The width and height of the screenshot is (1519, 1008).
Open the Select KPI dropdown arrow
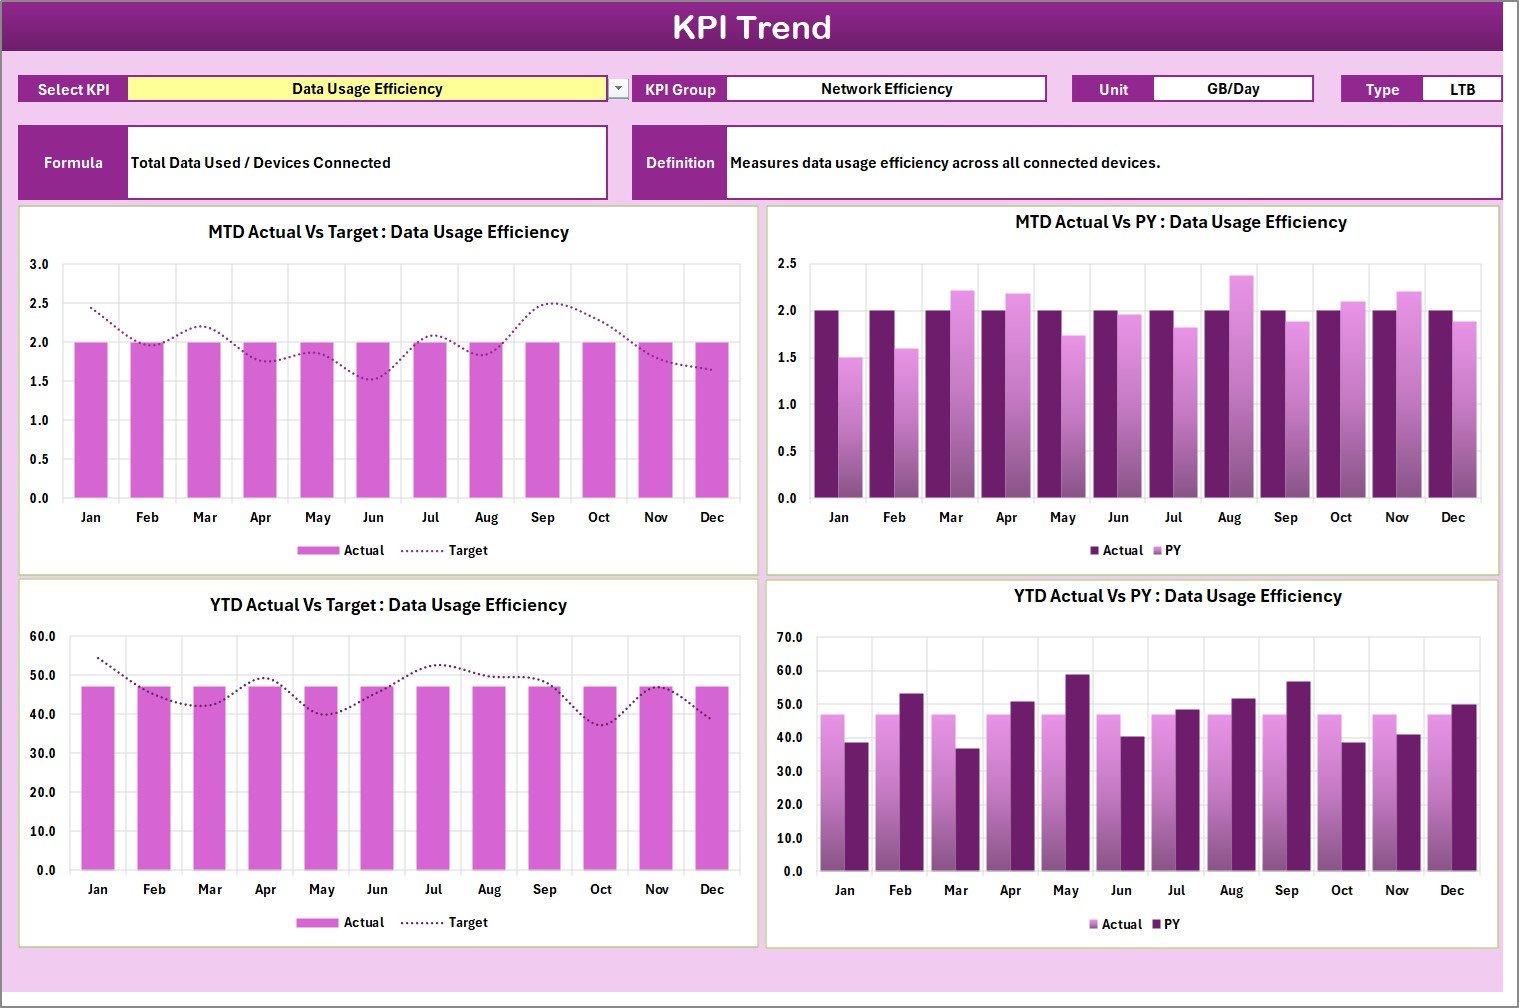(x=616, y=88)
